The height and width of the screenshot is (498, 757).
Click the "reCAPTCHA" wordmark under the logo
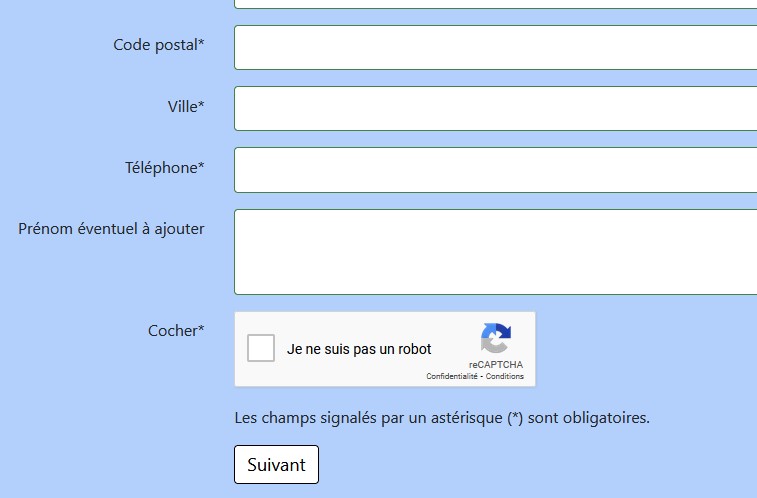point(496,365)
